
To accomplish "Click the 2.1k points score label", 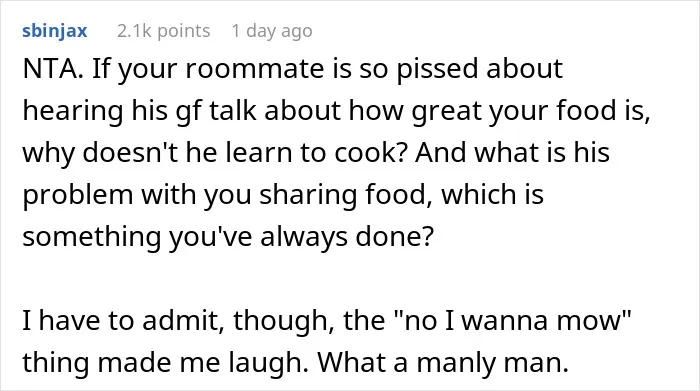I will [x=163, y=31].
